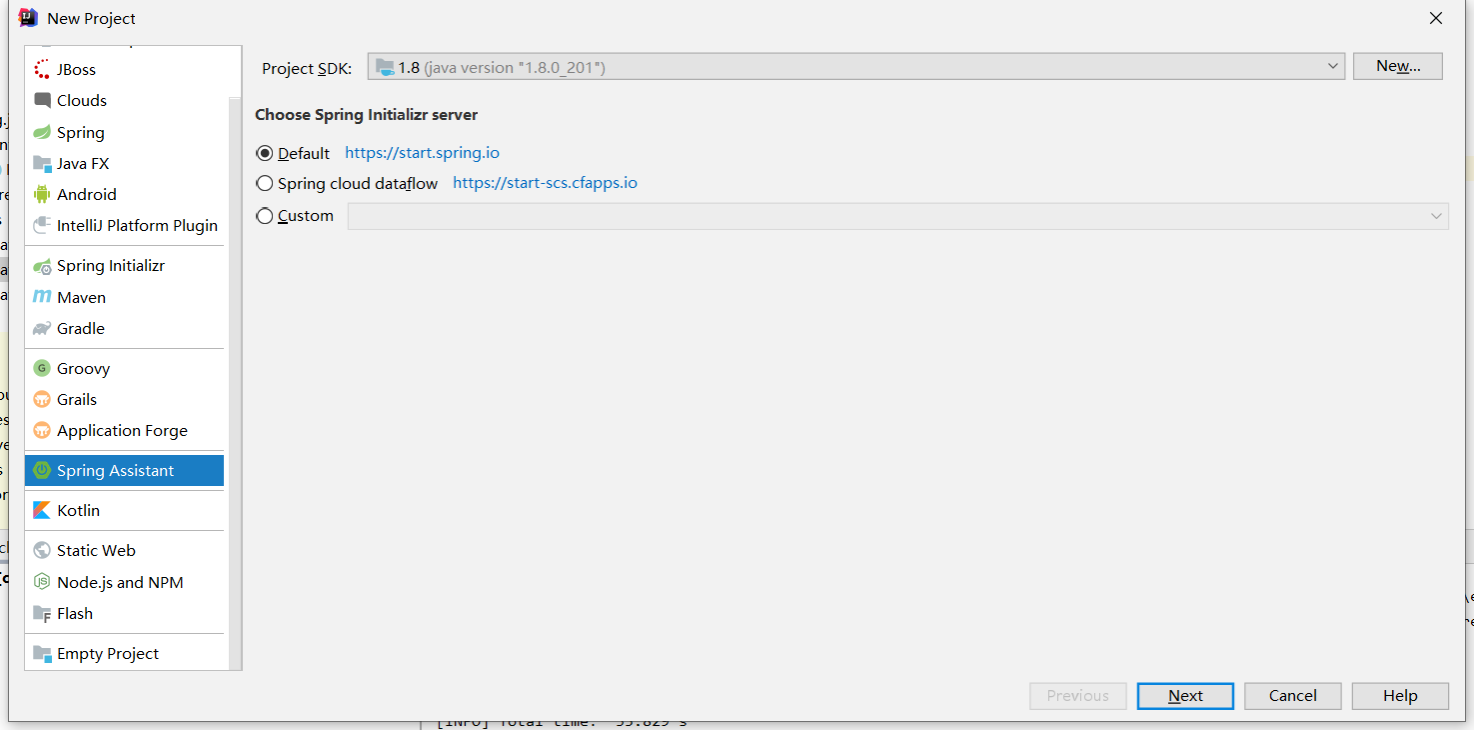Click the Node.js and NPM icon
This screenshot has width=1474, height=730.
(42, 583)
